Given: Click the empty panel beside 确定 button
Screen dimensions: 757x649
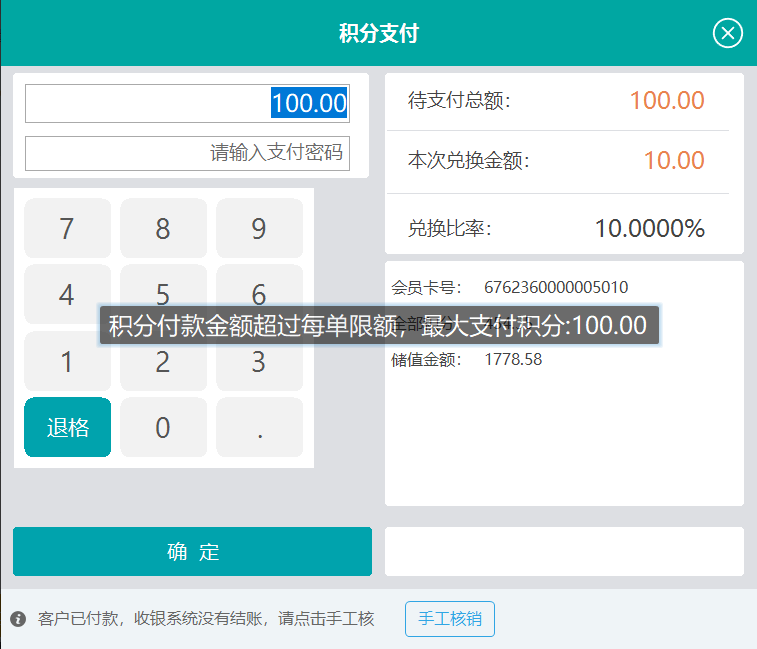Looking at the screenshot, I should pos(564,551).
